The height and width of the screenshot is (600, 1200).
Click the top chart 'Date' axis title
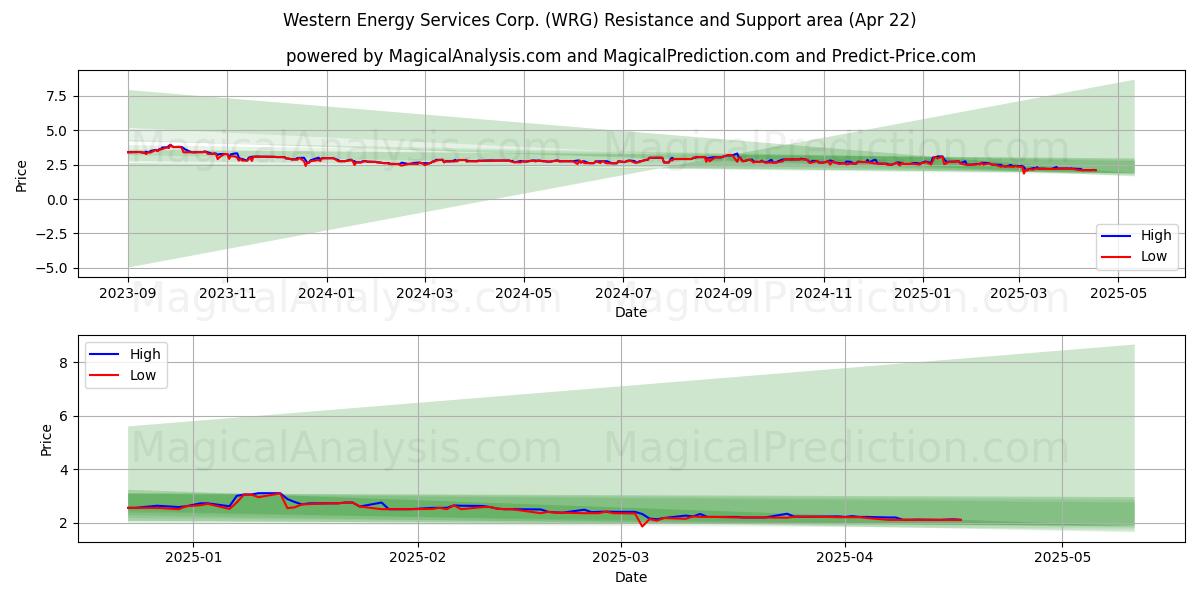631,313
